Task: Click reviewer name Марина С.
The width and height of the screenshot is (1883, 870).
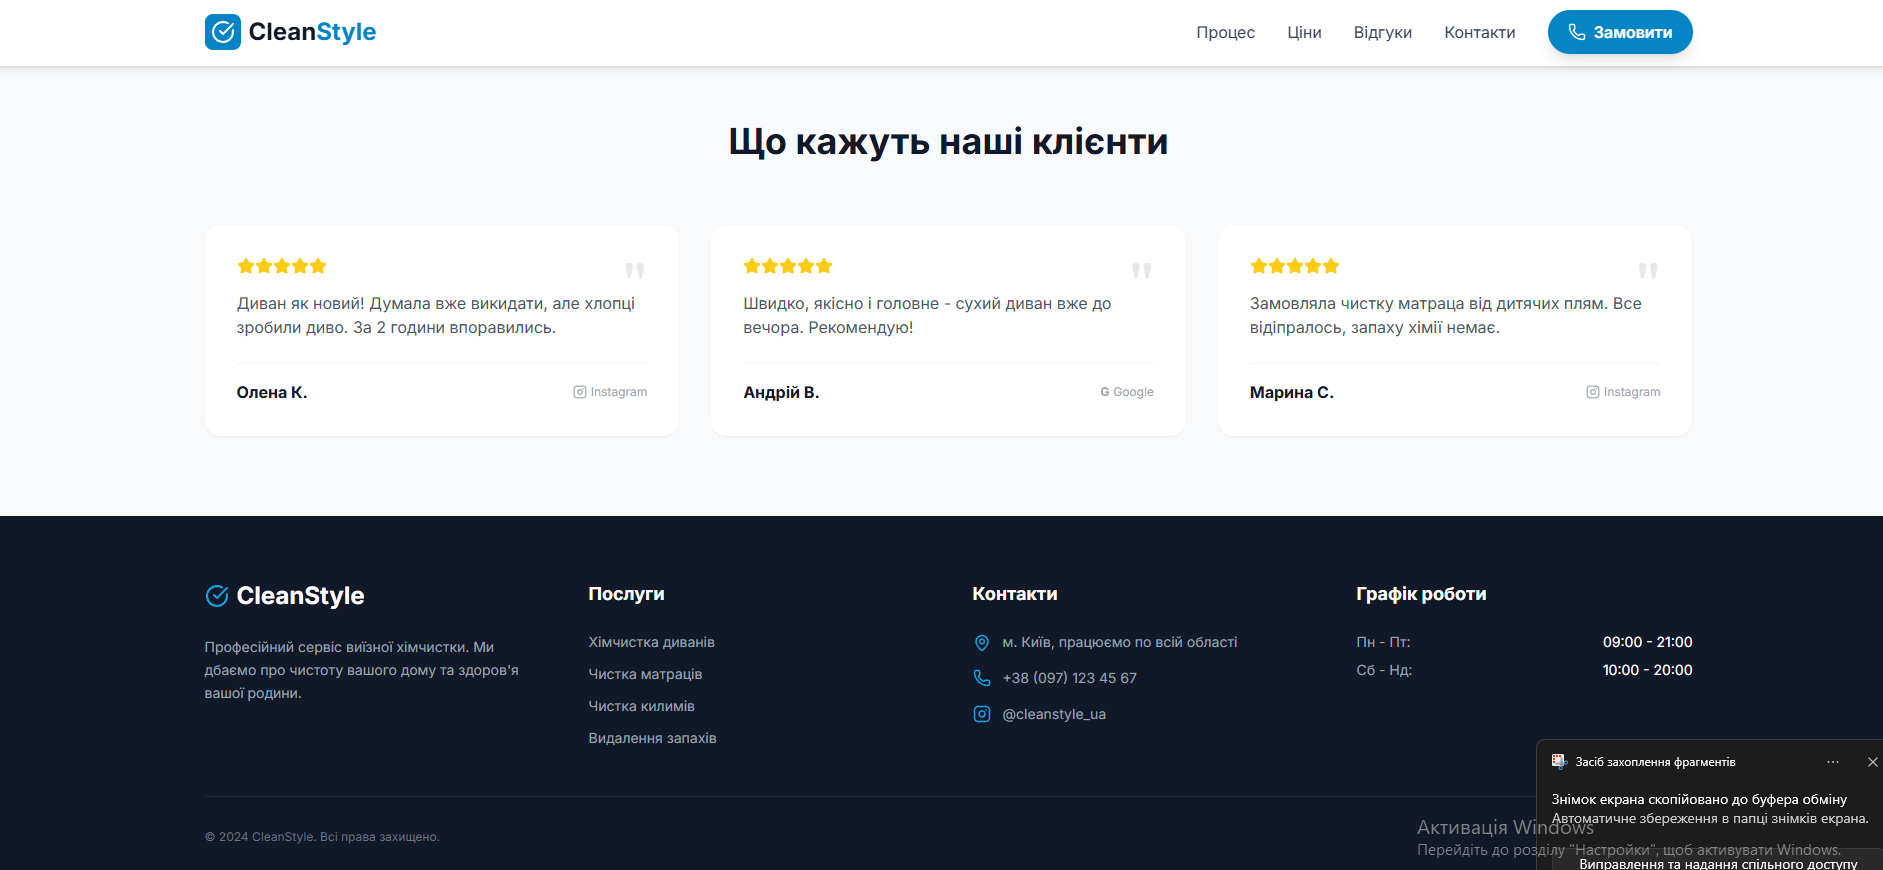Action: coord(1292,392)
